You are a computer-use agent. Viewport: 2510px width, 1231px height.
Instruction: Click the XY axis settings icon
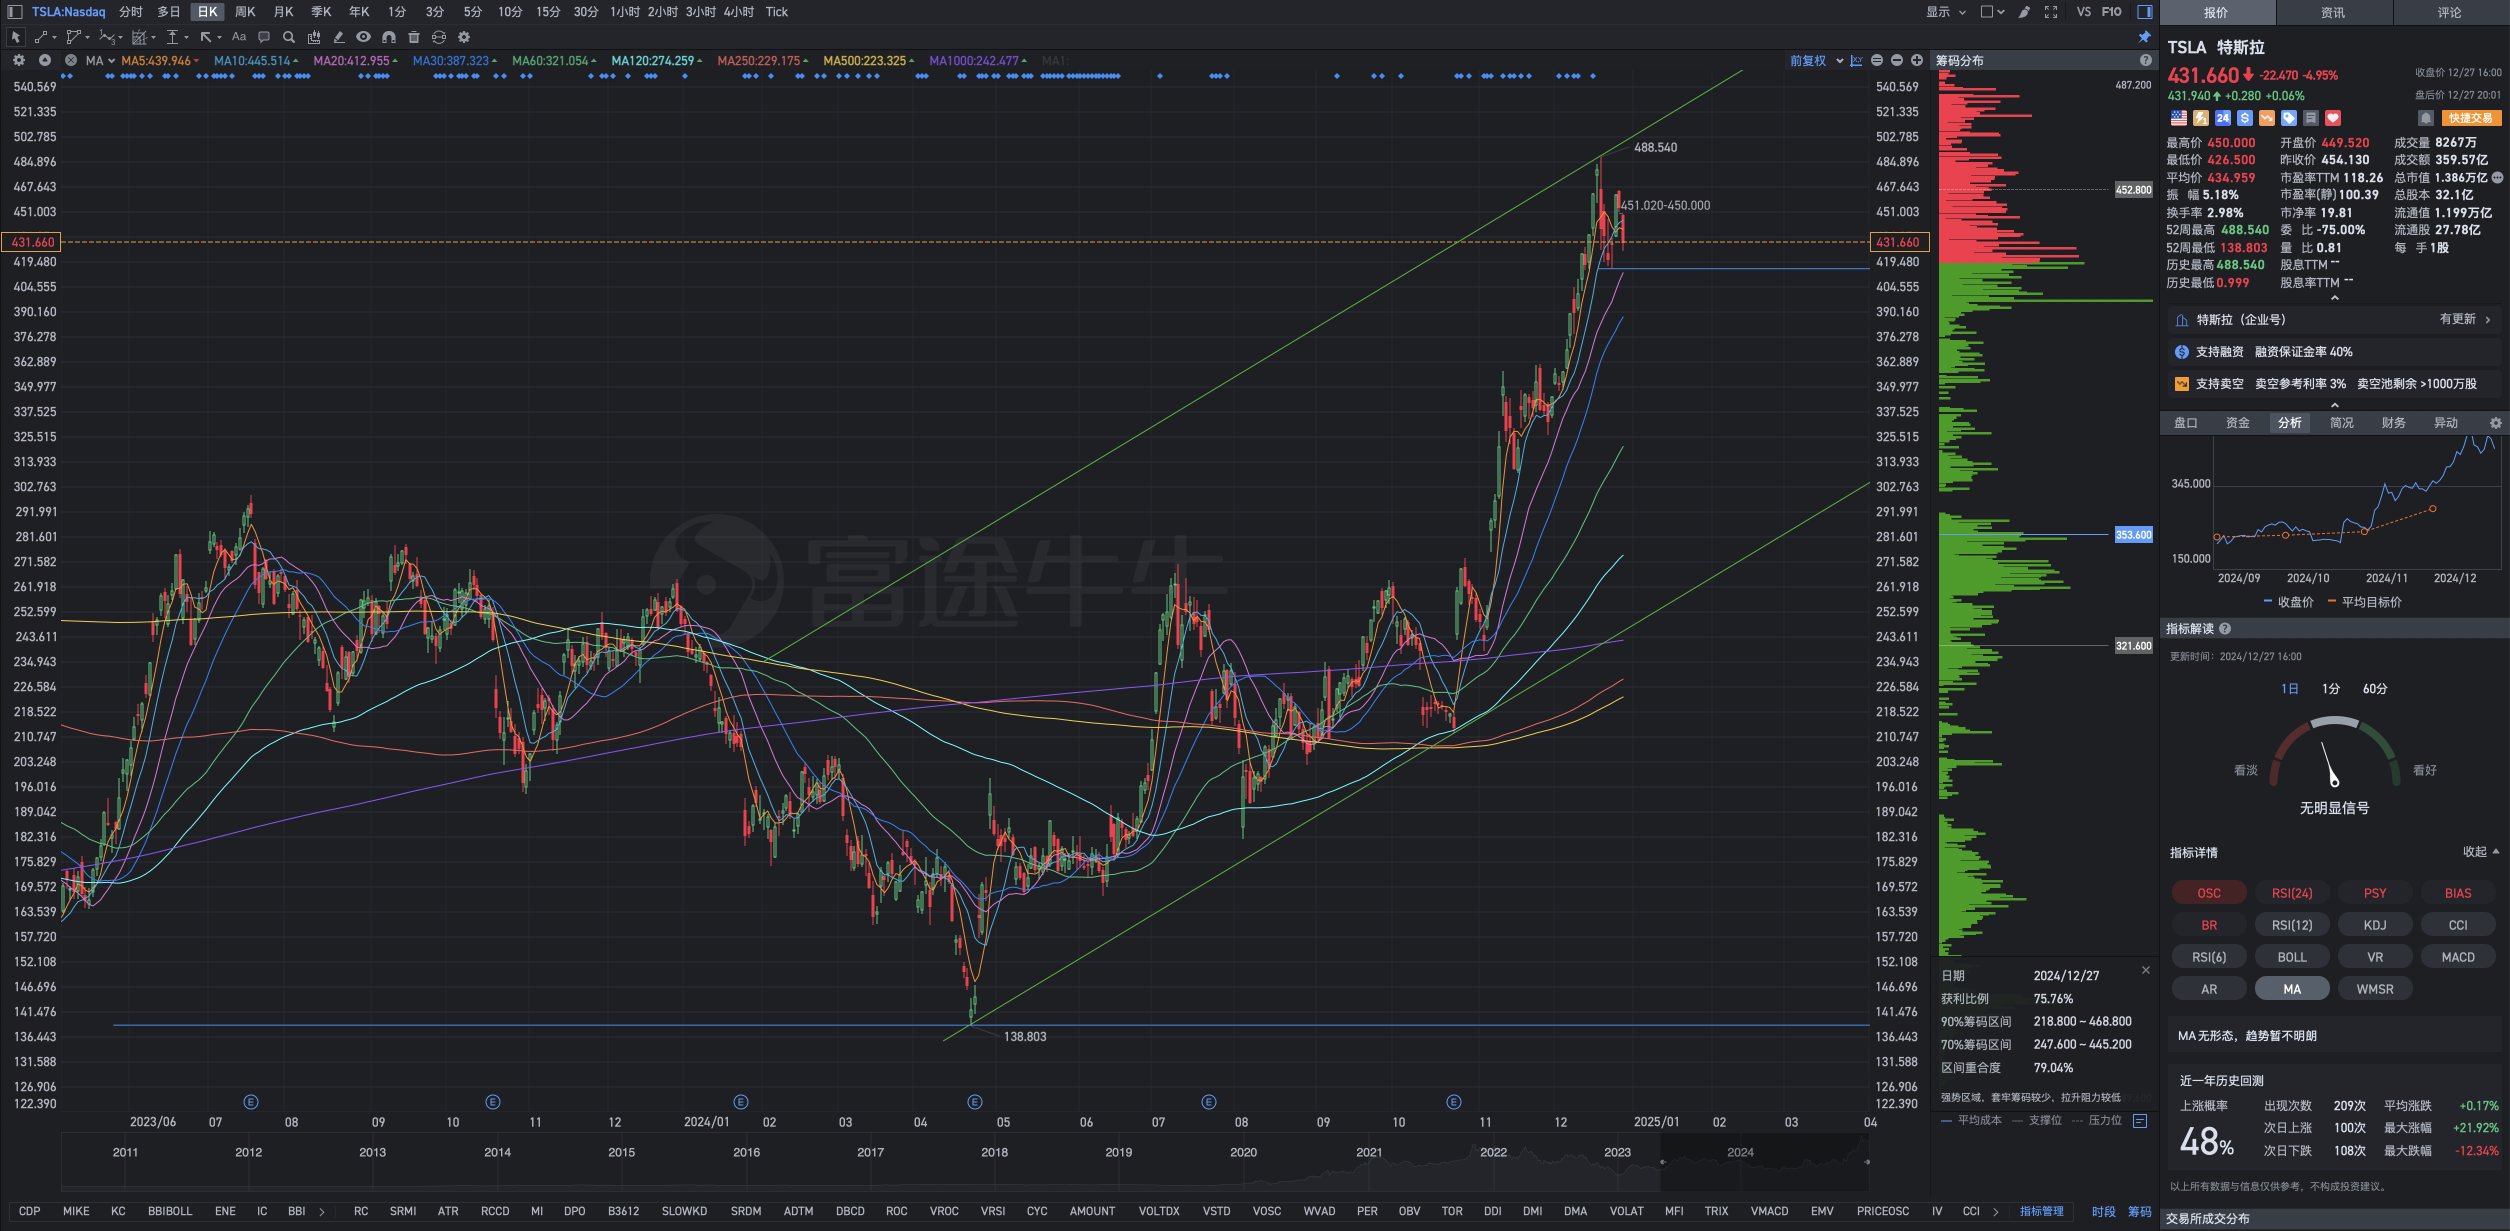click(1856, 61)
